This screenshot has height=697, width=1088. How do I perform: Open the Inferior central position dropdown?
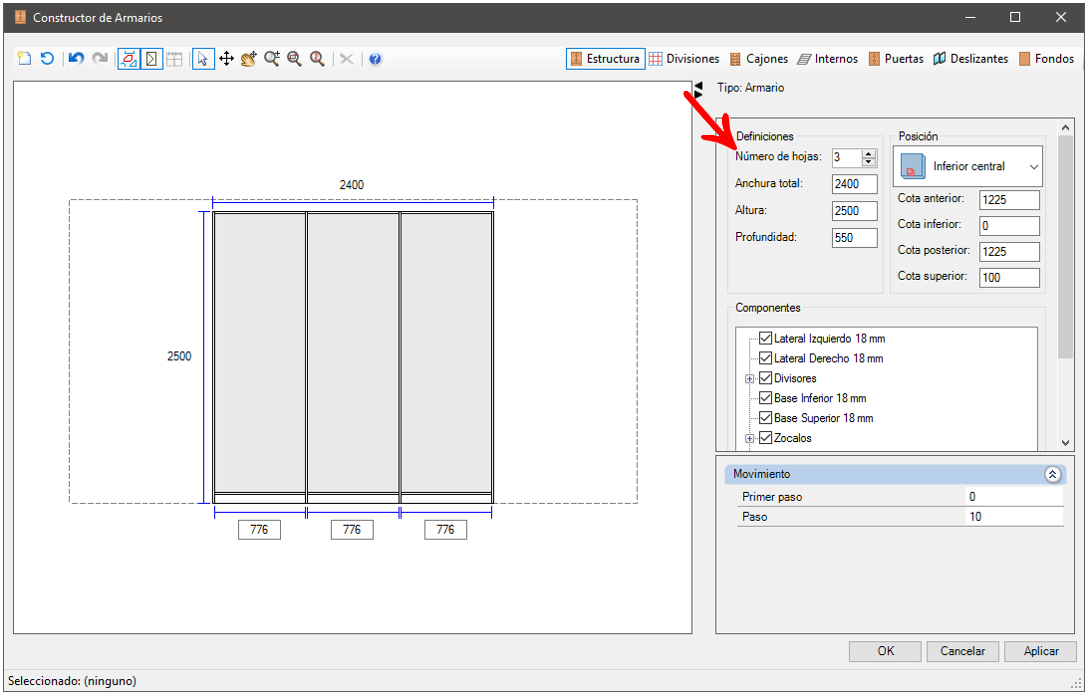tap(968, 167)
